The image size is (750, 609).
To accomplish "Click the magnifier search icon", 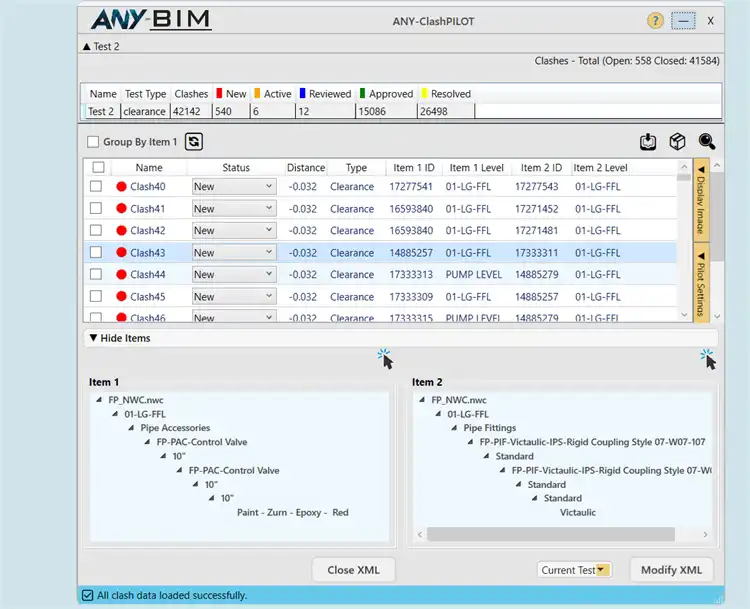I will (x=706, y=142).
